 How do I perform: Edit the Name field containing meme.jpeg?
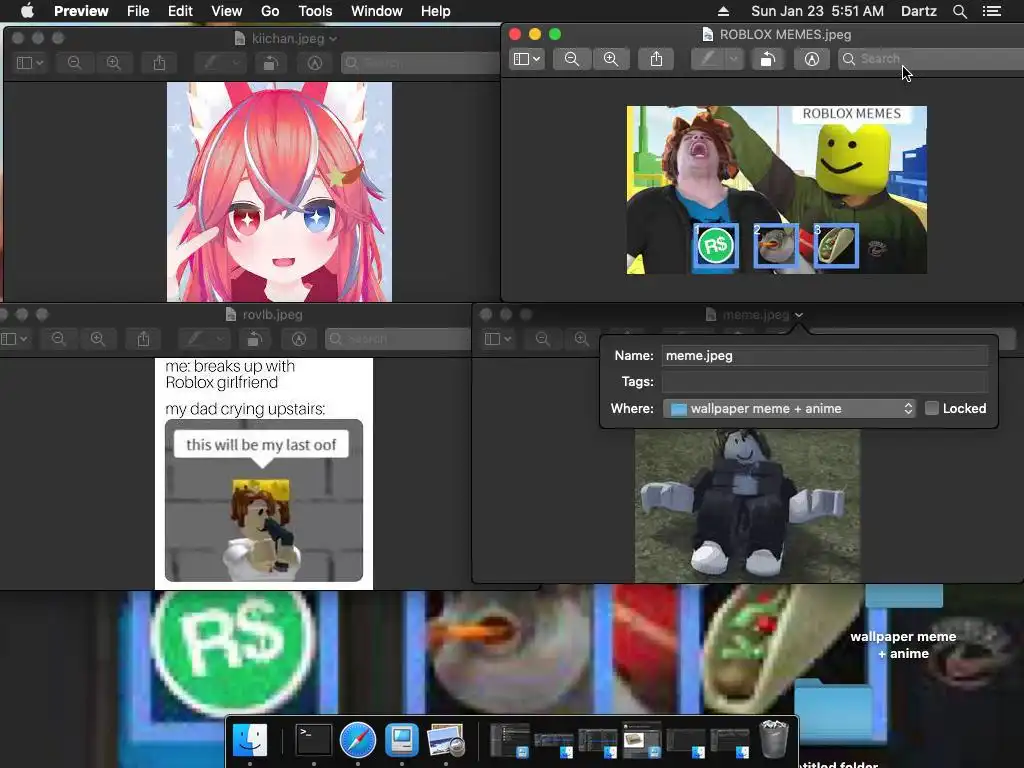tap(825, 356)
